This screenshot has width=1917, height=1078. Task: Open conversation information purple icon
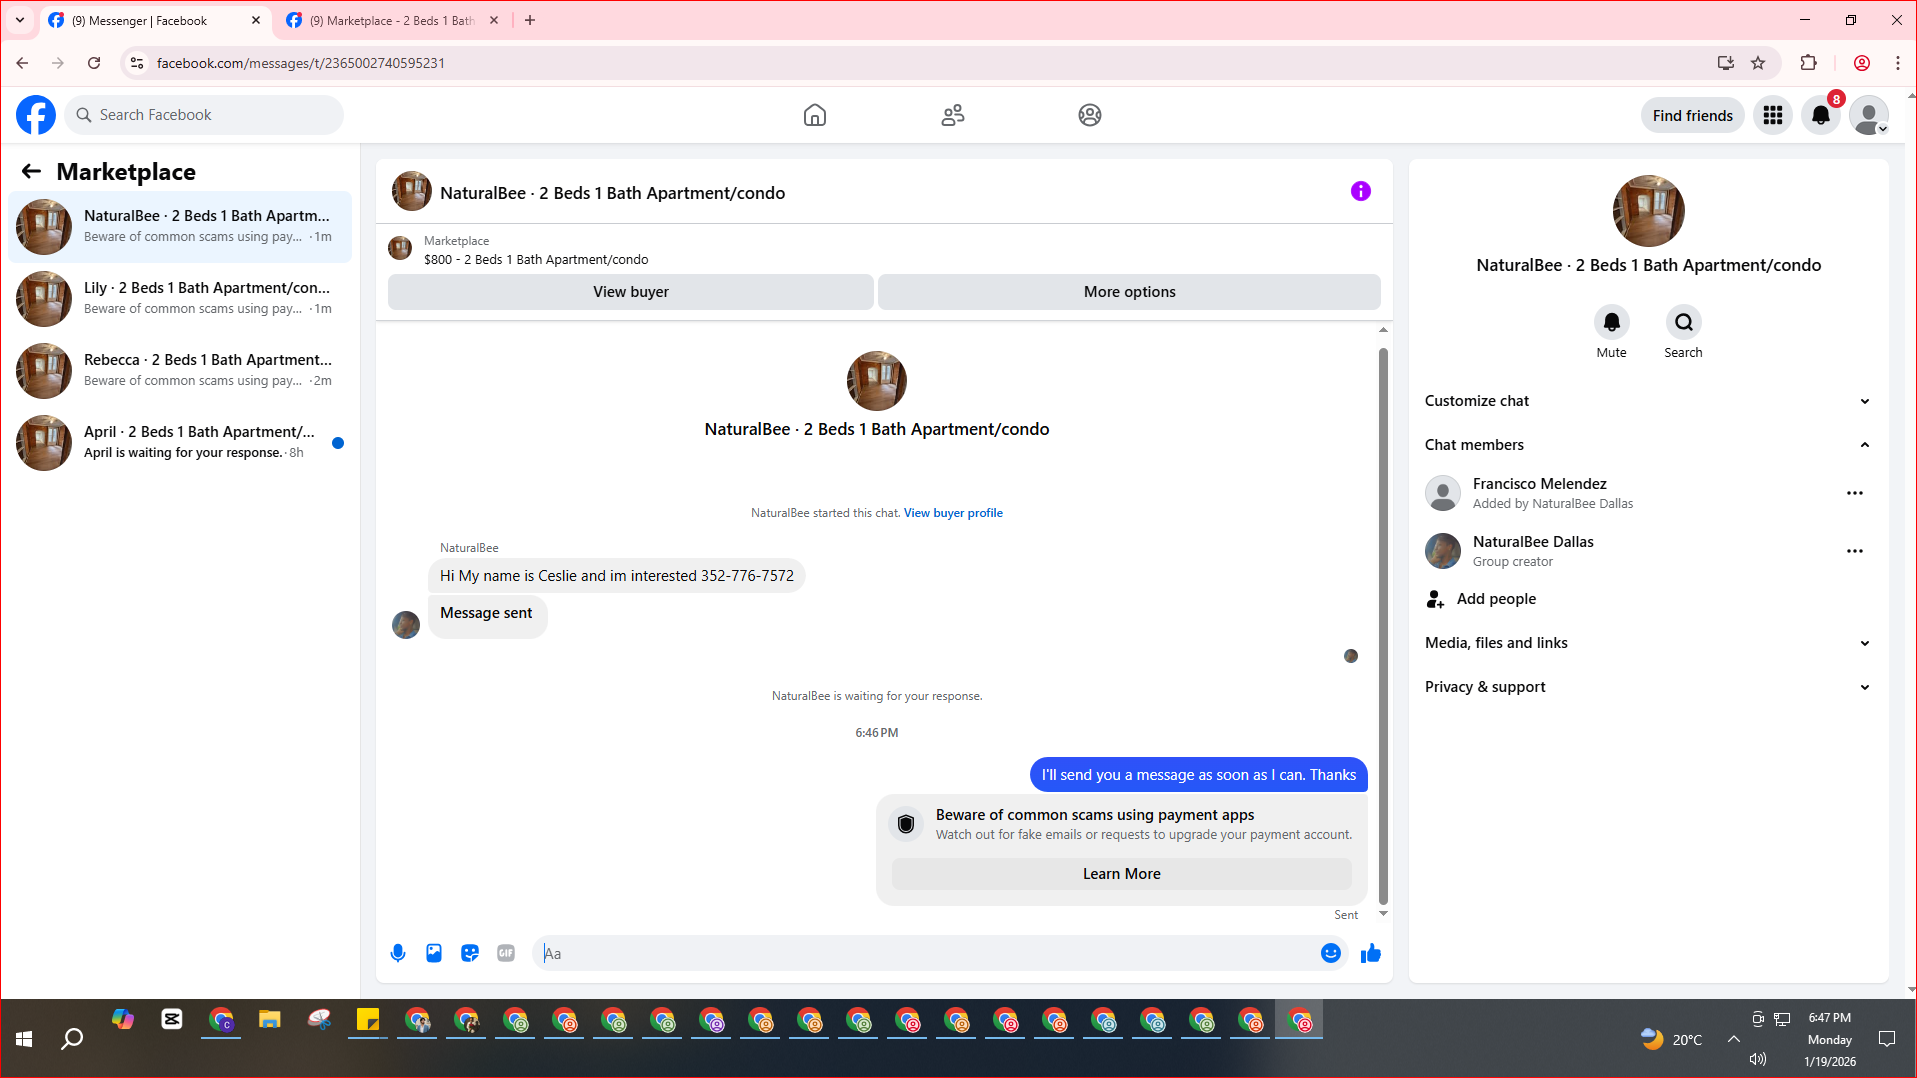(1361, 191)
